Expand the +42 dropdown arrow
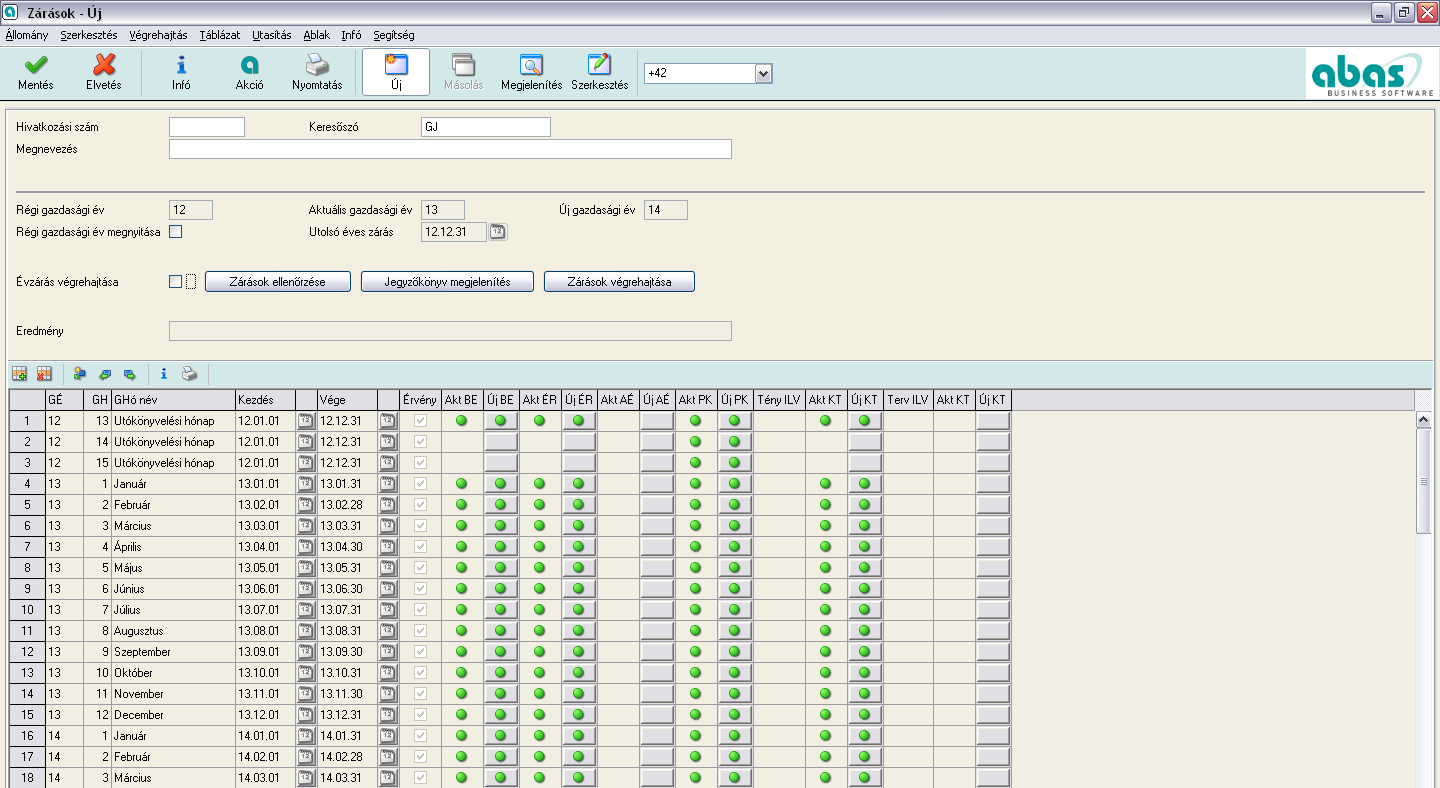This screenshot has width=1440, height=788. tap(764, 74)
